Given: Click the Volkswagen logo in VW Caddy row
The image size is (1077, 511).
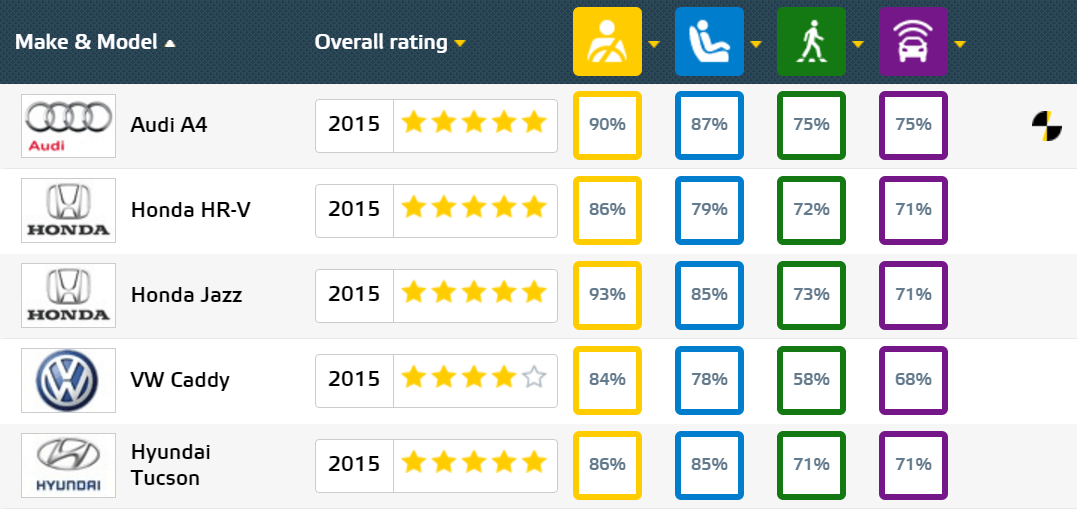Looking at the screenshot, I should pos(69,381).
